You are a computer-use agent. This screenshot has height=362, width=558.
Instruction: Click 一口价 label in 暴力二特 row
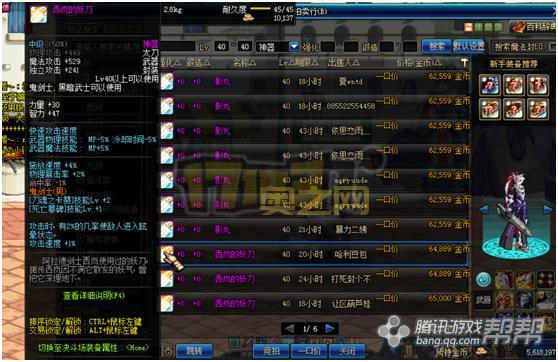click(x=387, y=224)
